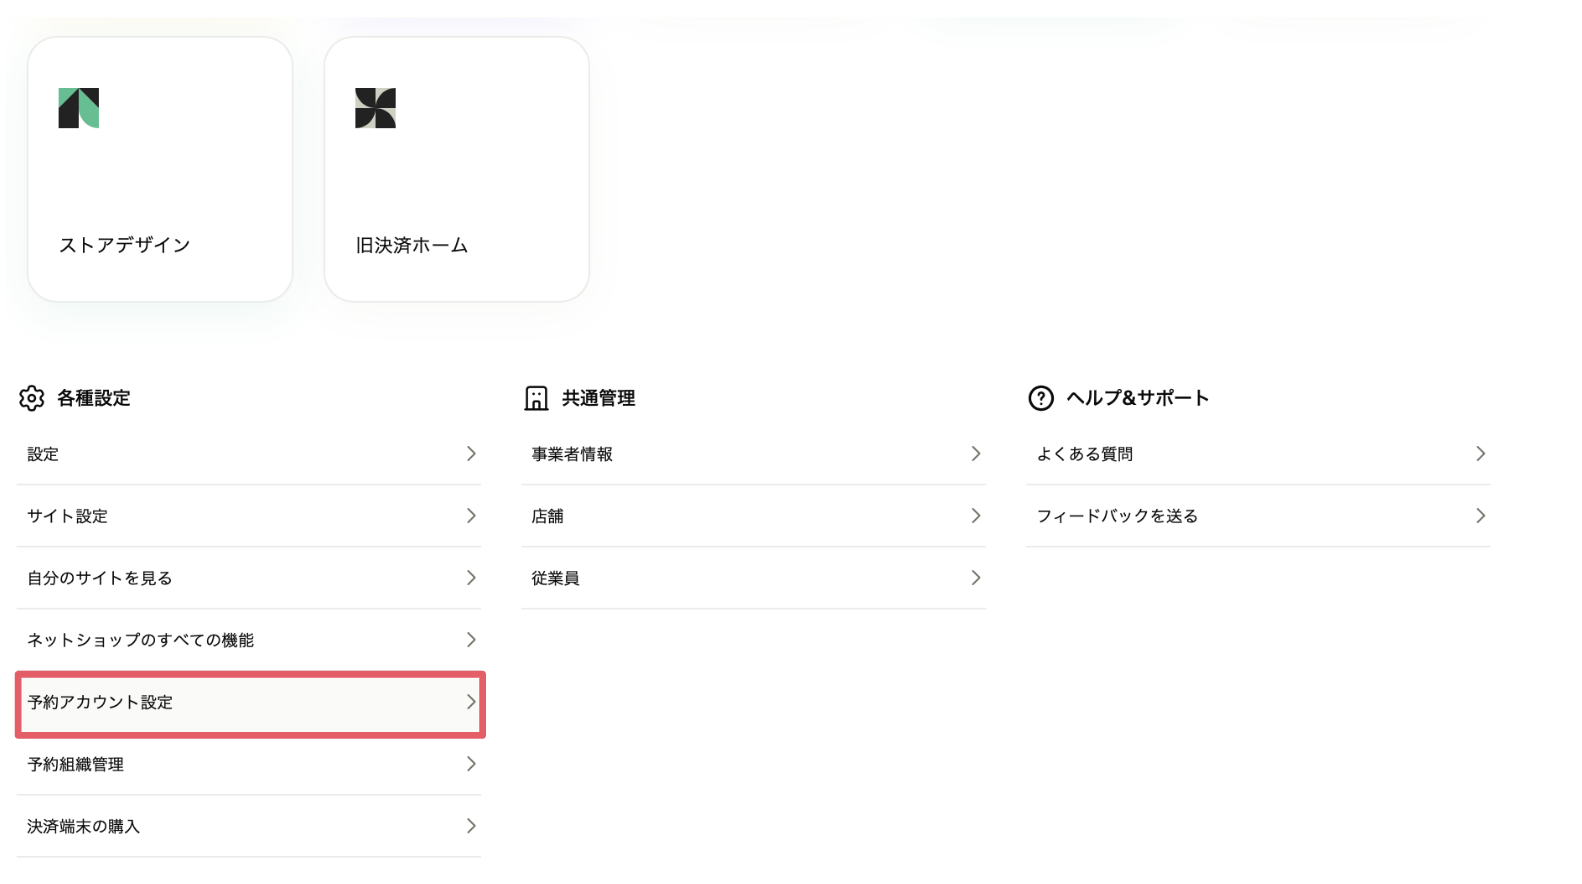Image resolution: width=1582 pixels, height=884 pixels.
Task: Click the 各種設定 section heading
Action: click(x=94, y=398)
